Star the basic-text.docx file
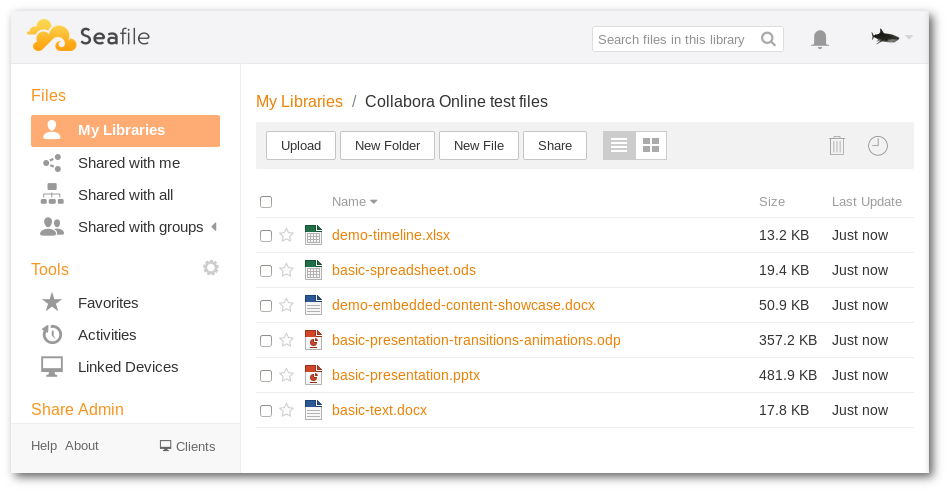948x492 pixels. coord(287,410)
